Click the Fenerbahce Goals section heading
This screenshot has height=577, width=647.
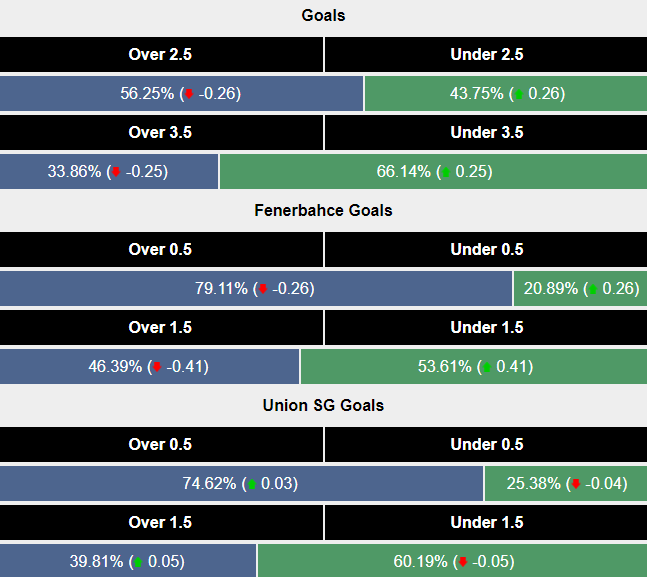(x=323, y=211)
